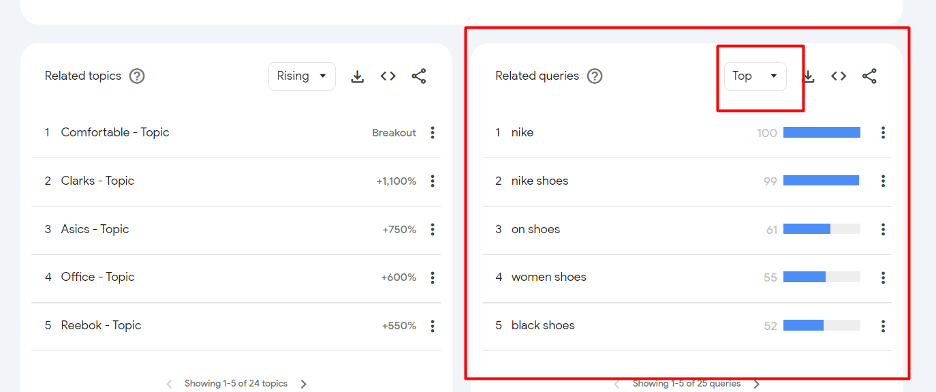Go to next page of related queries
936x392 pixels.
[x=757, y=384]
